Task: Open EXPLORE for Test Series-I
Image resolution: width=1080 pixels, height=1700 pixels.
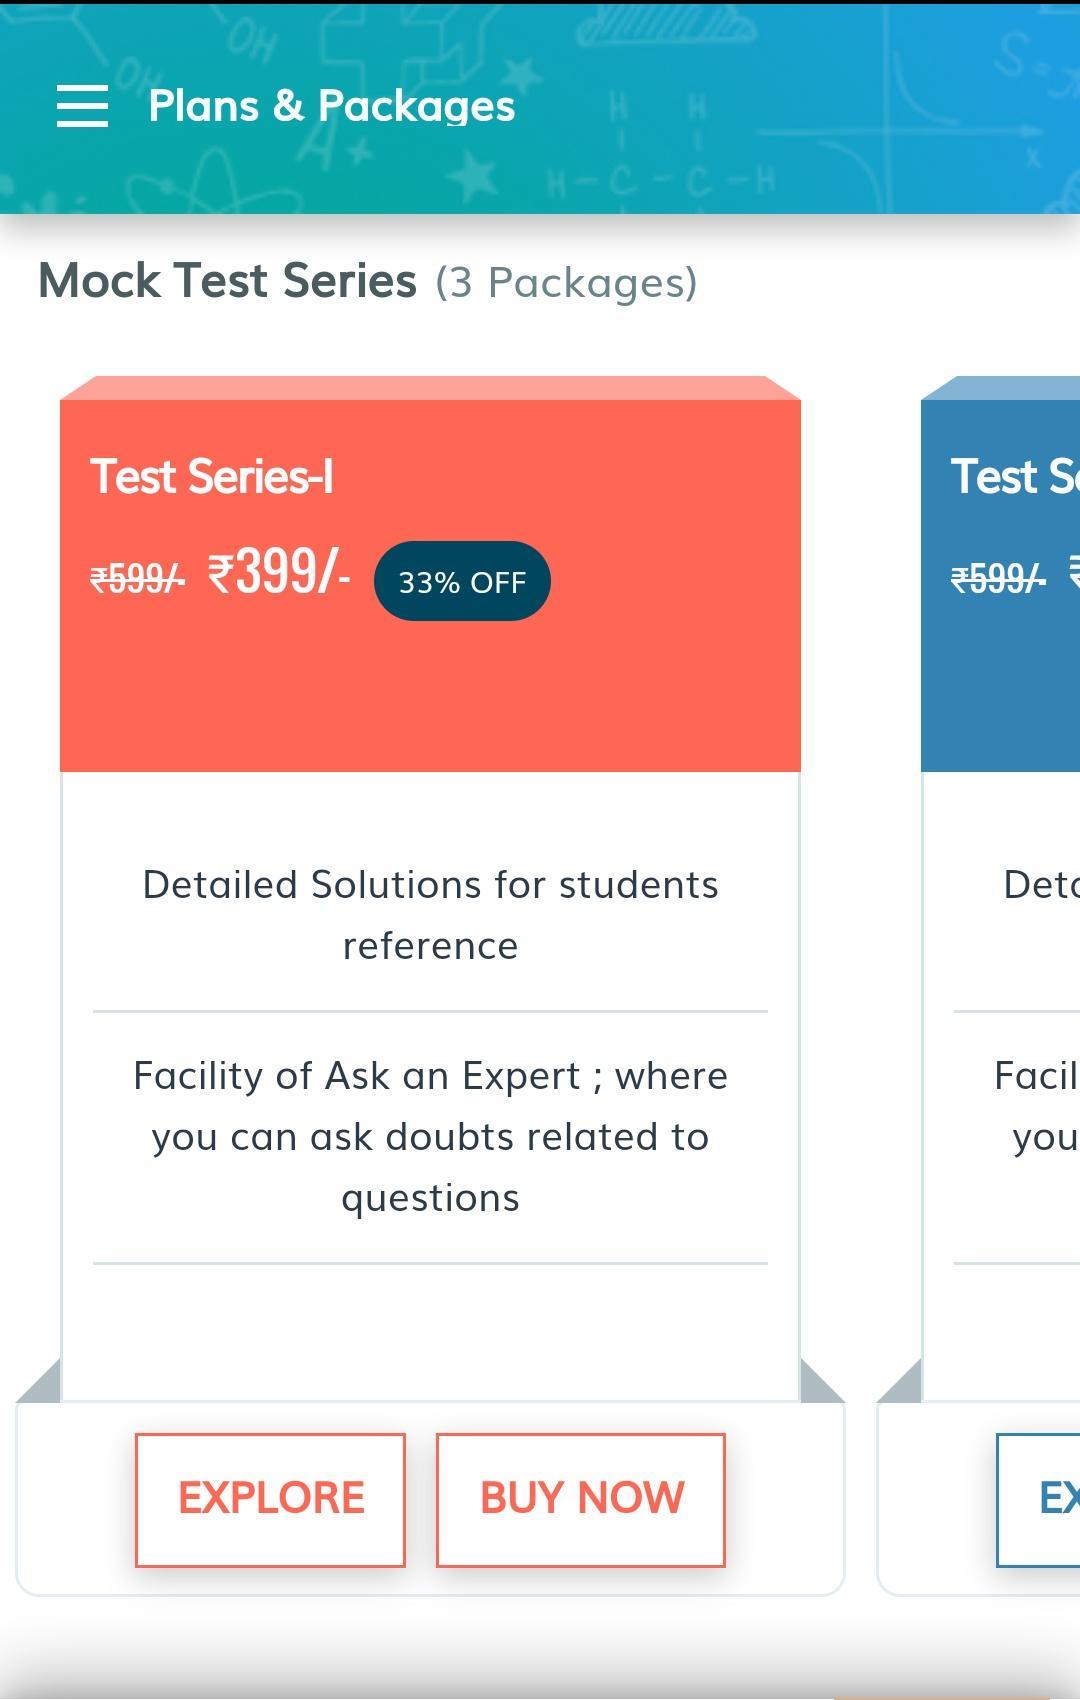Action: pyautogui.click(x=270, y=1499)
